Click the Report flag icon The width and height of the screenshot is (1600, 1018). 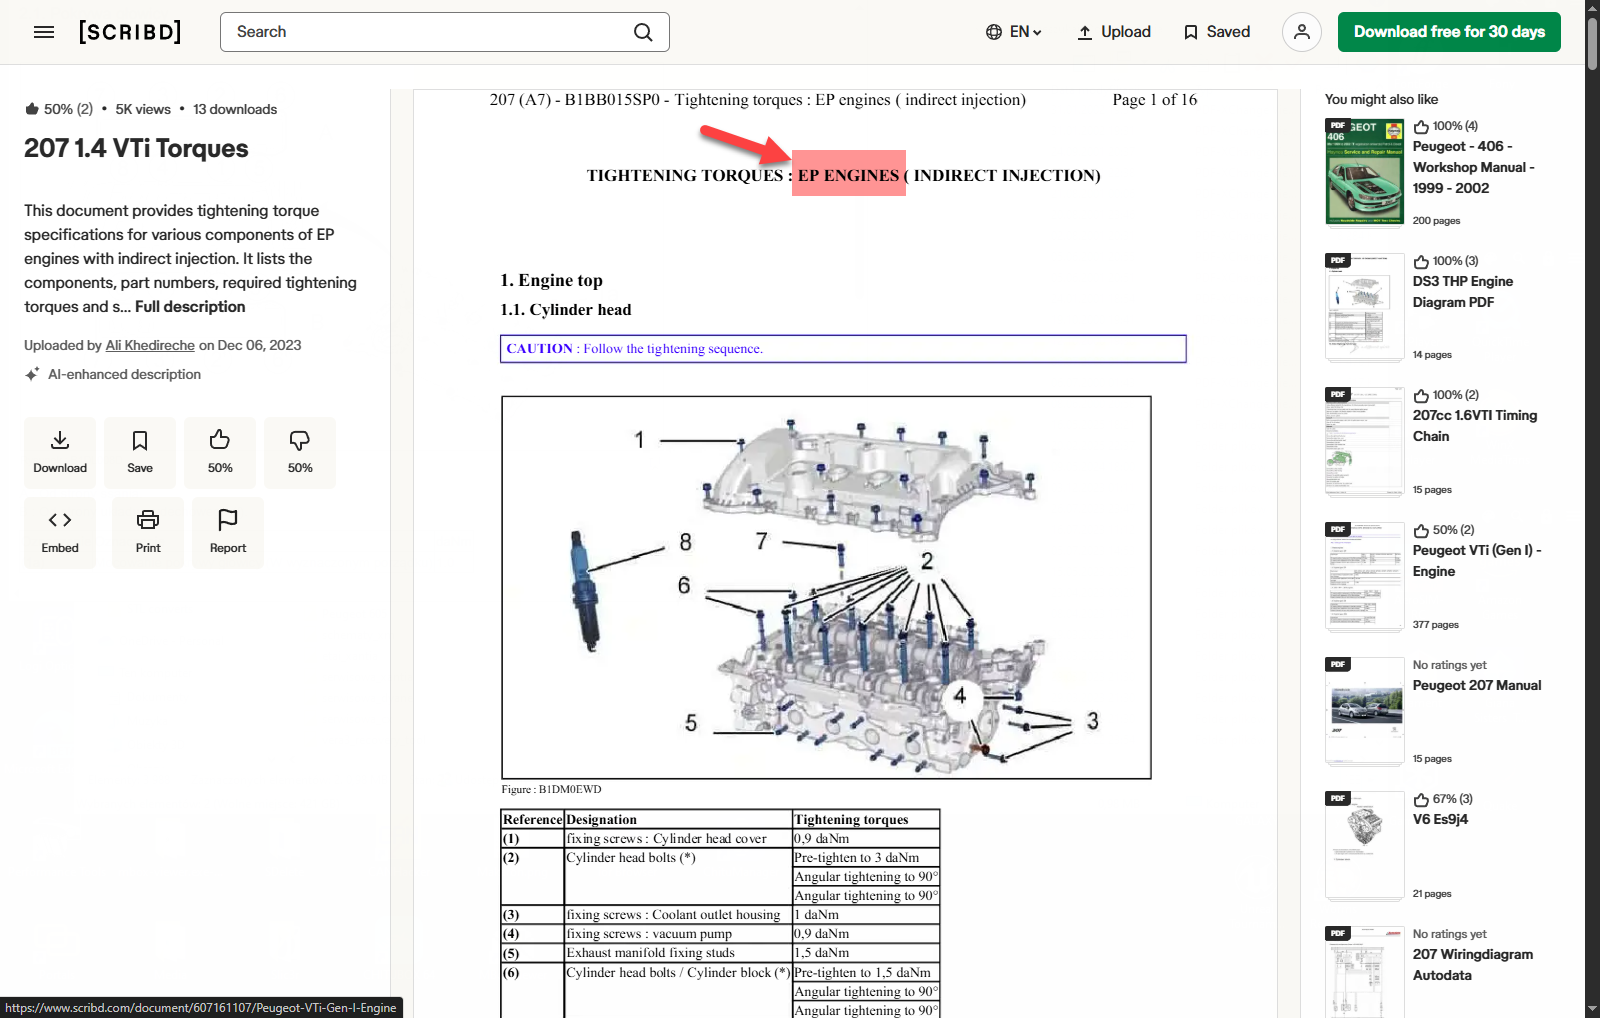click(228, 532)
